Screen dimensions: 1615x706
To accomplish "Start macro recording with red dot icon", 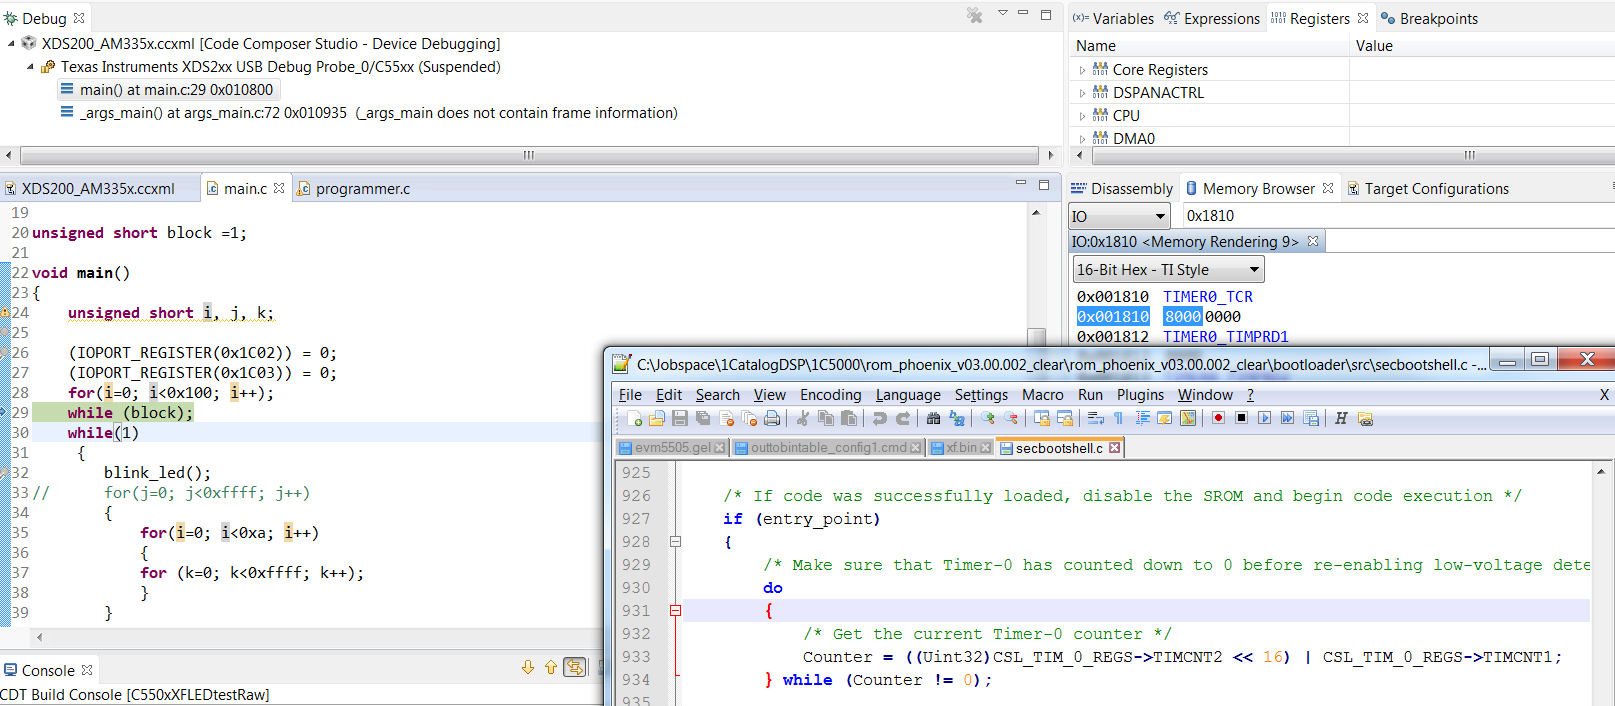I will [x=1218, y=418].
